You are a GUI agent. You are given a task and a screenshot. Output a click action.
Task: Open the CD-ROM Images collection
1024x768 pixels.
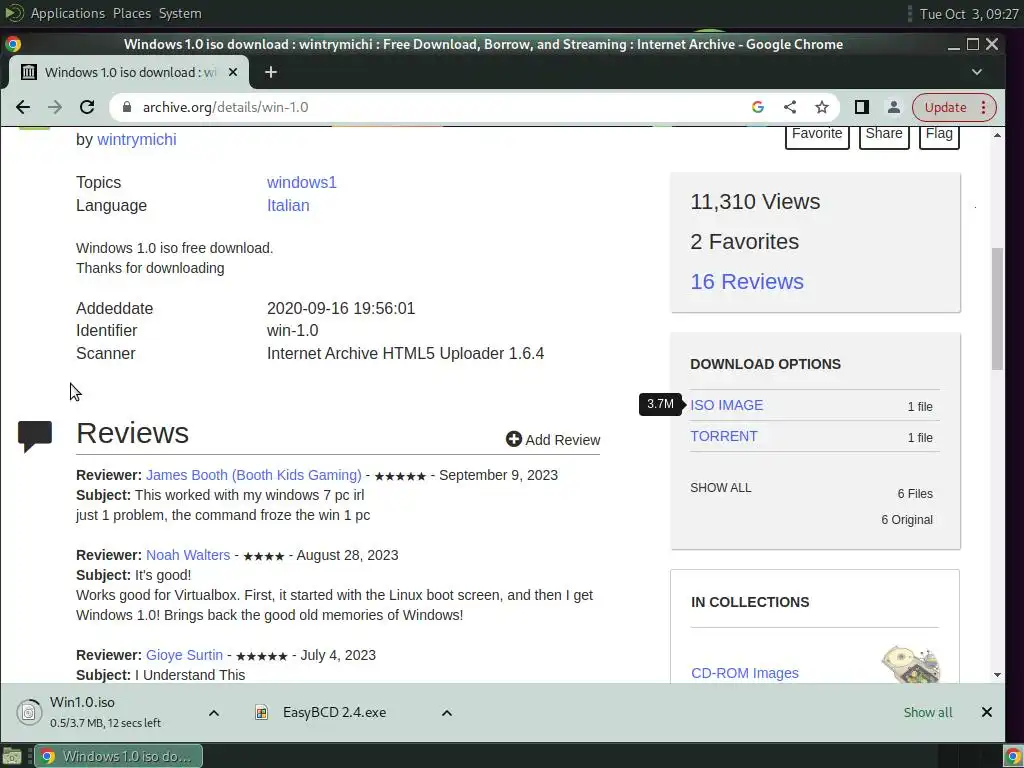pos(744,673)
